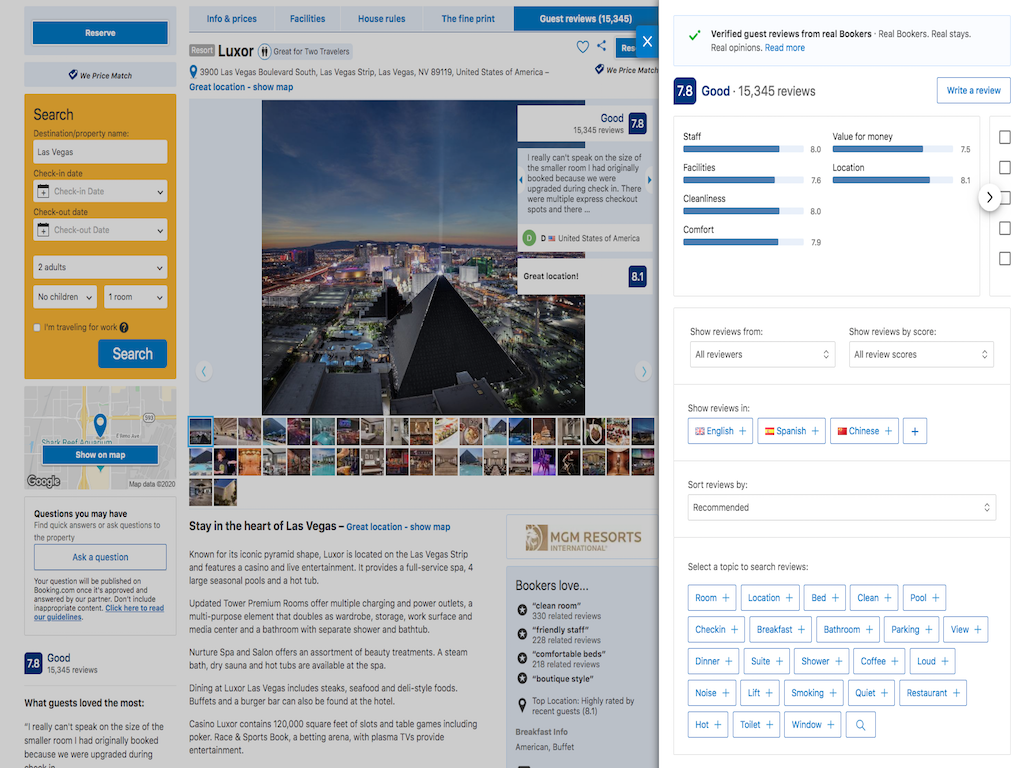Close the guest reviews side panel

[647, 42]
